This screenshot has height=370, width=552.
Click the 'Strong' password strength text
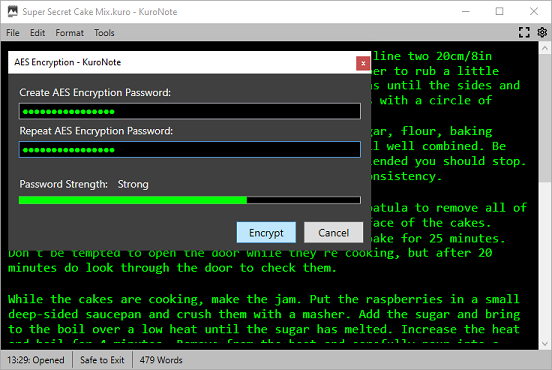133,184
